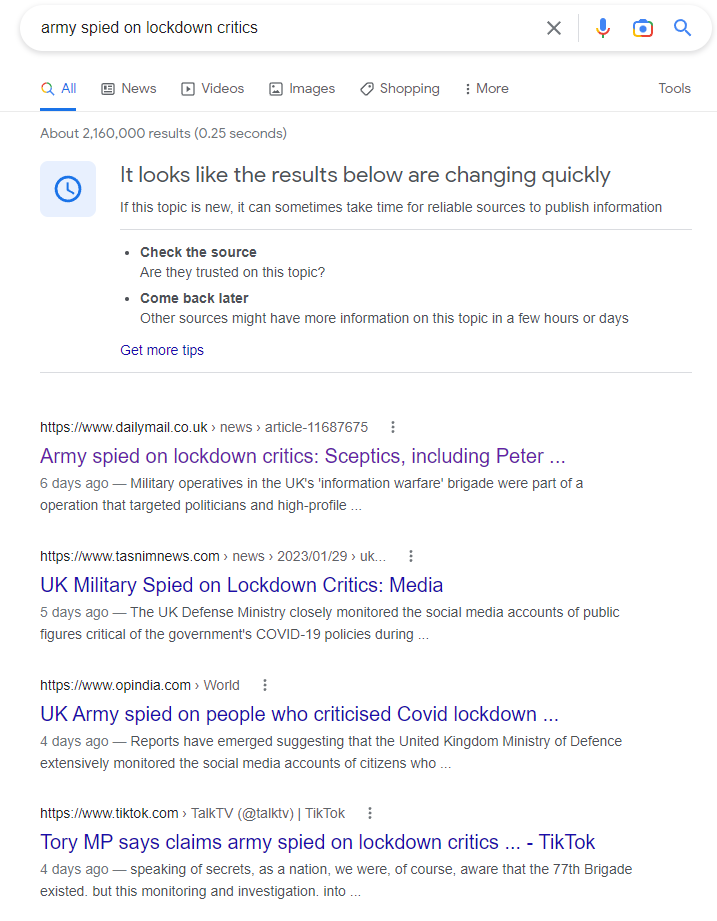The width and height of the screenshot is (717, 921).
Task: Open three-dot menu for Daily Mail result
Action: click(393, 427)
